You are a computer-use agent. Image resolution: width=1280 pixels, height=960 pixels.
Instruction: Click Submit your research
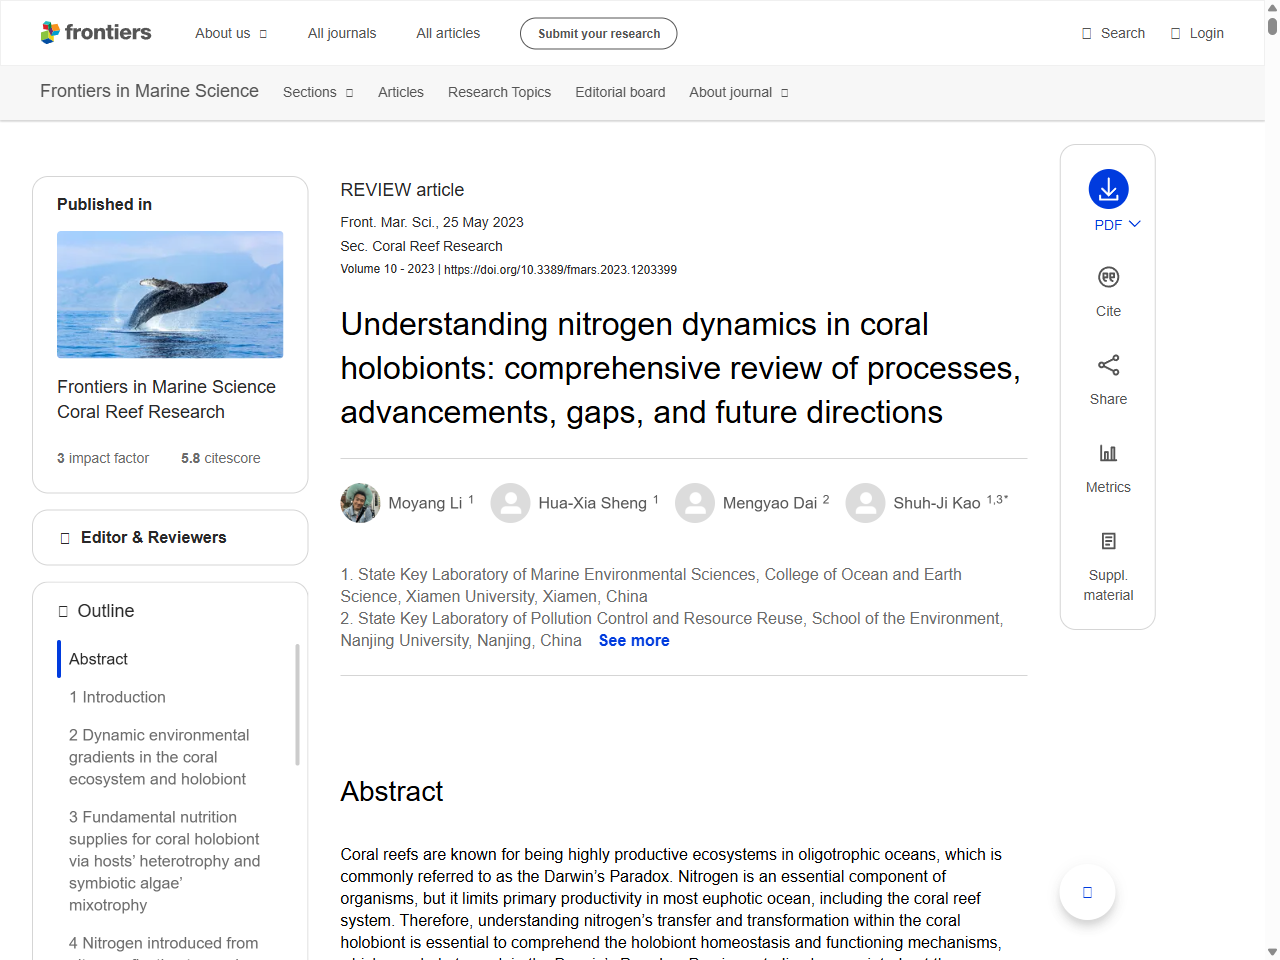point(598,33)
